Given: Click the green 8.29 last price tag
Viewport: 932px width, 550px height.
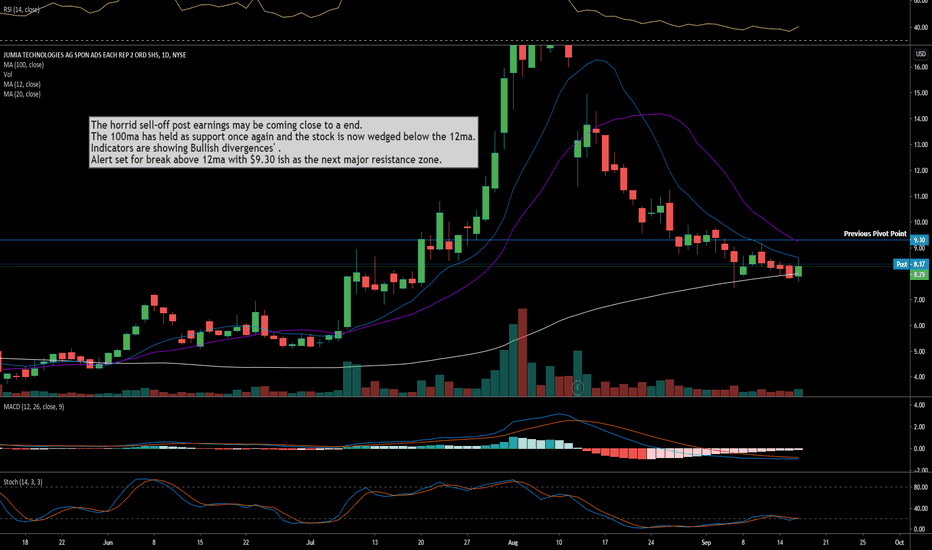Looking at the screenshot, I should pyautogui.click(x=919, y=275).
